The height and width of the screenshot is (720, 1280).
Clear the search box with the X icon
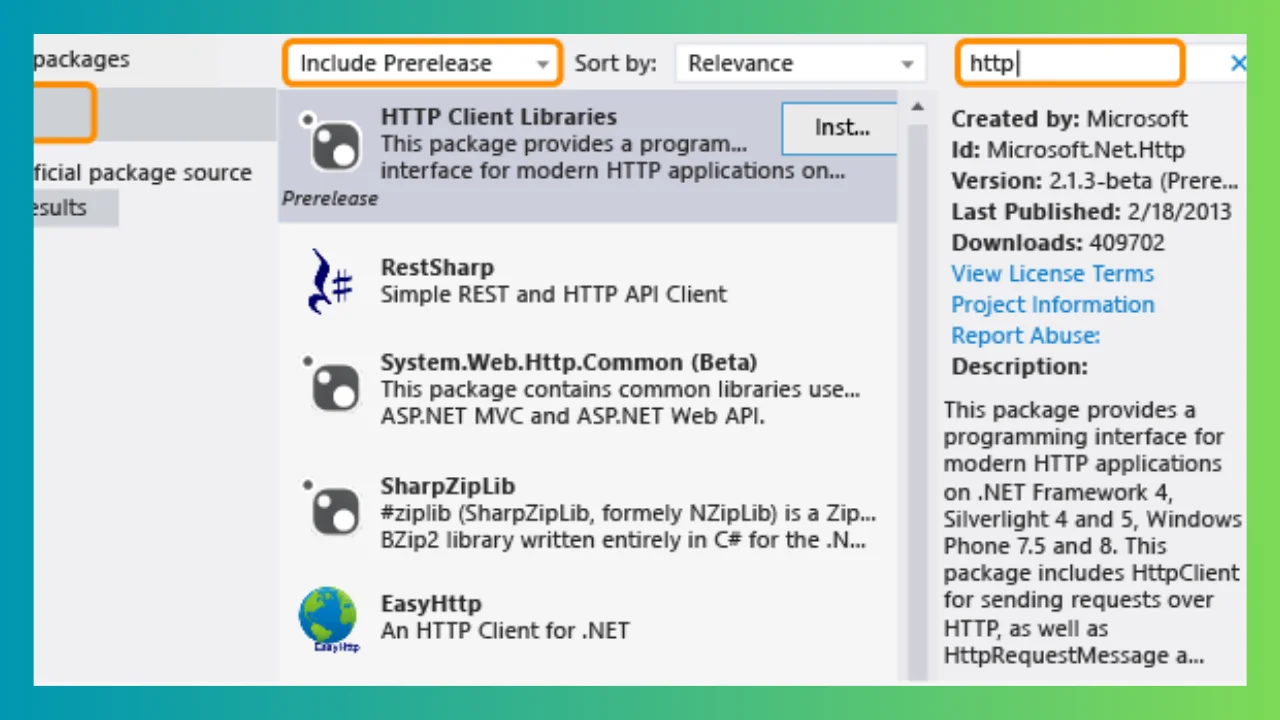[1238, 63]
